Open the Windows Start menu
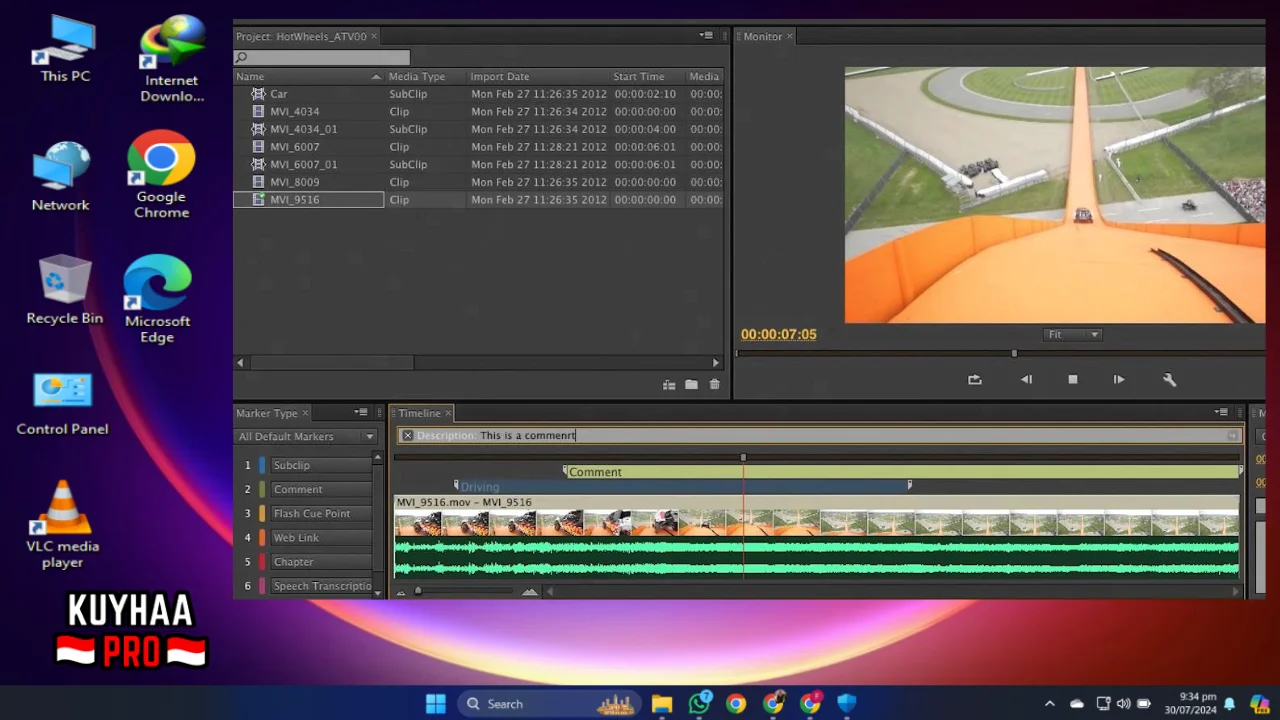1280x720 pixels. (436, 704)
